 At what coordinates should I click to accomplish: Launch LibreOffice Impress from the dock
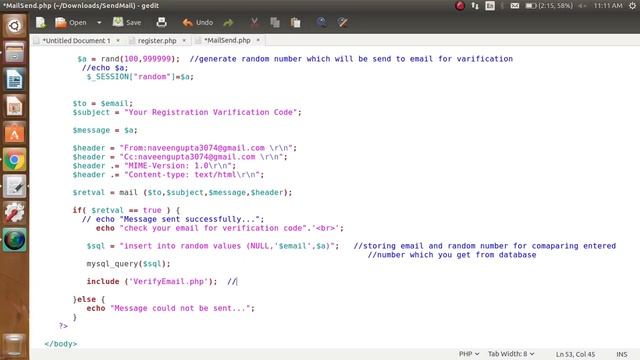point(14,106)
